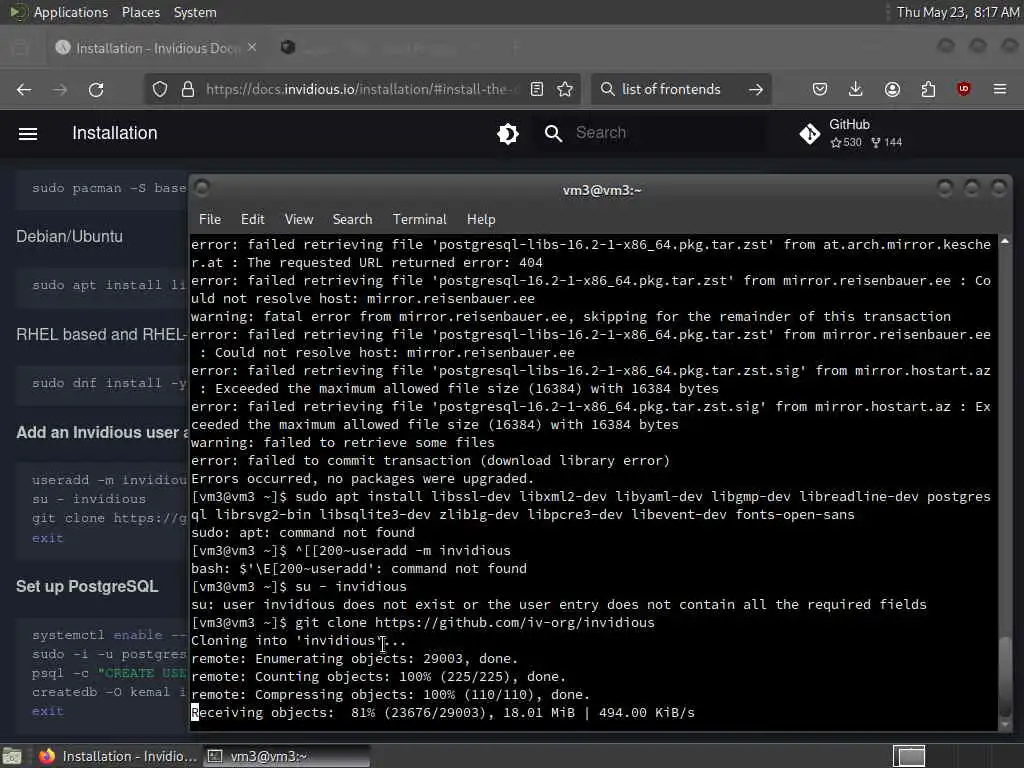This screenshot has height=768, width=1024.
Task: Click the 'Set up PostgreSQL' heading
Action: click(x=87, y=586)
